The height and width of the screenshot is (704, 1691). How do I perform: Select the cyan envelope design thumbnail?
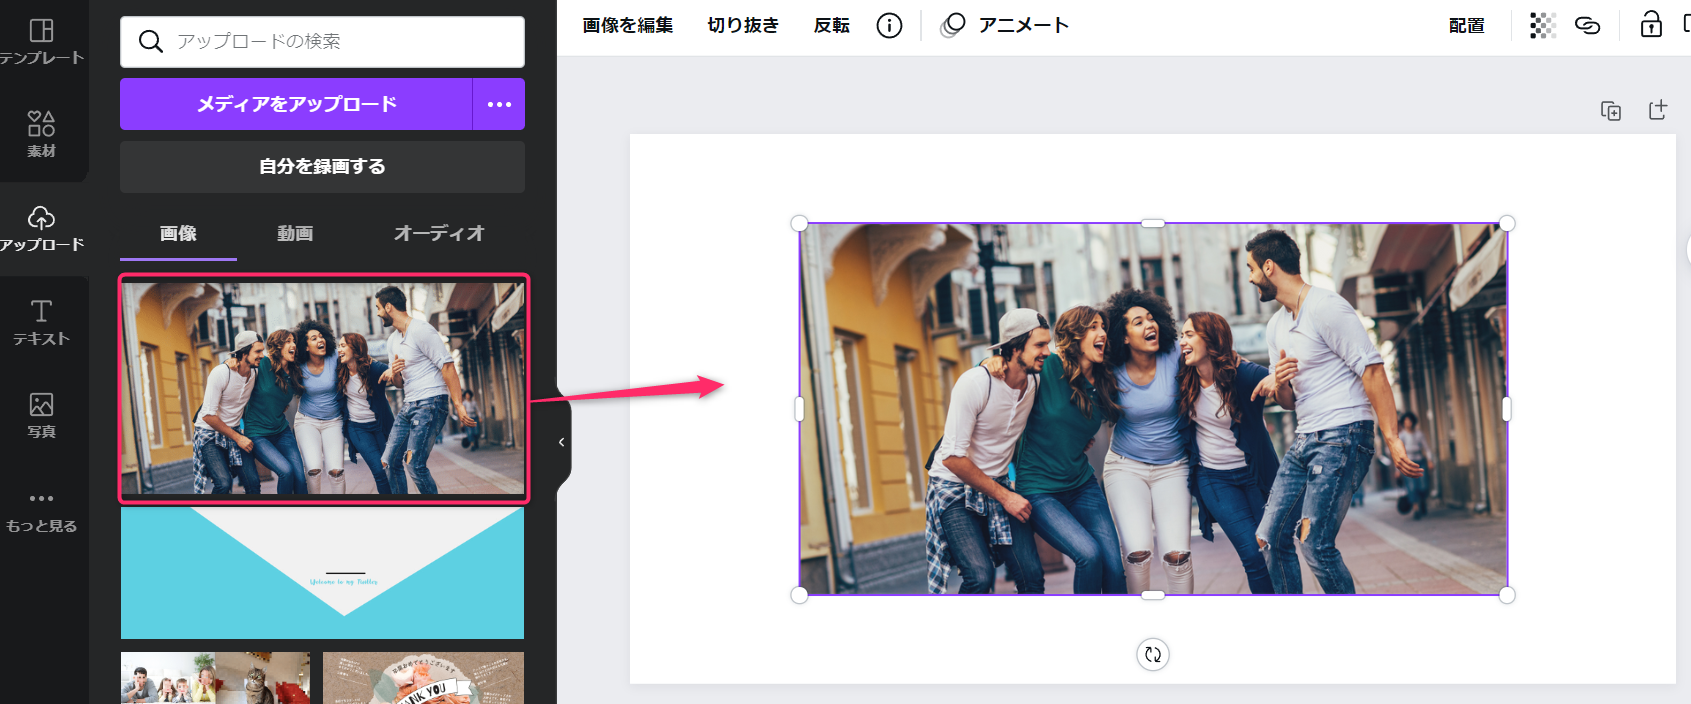322,573
